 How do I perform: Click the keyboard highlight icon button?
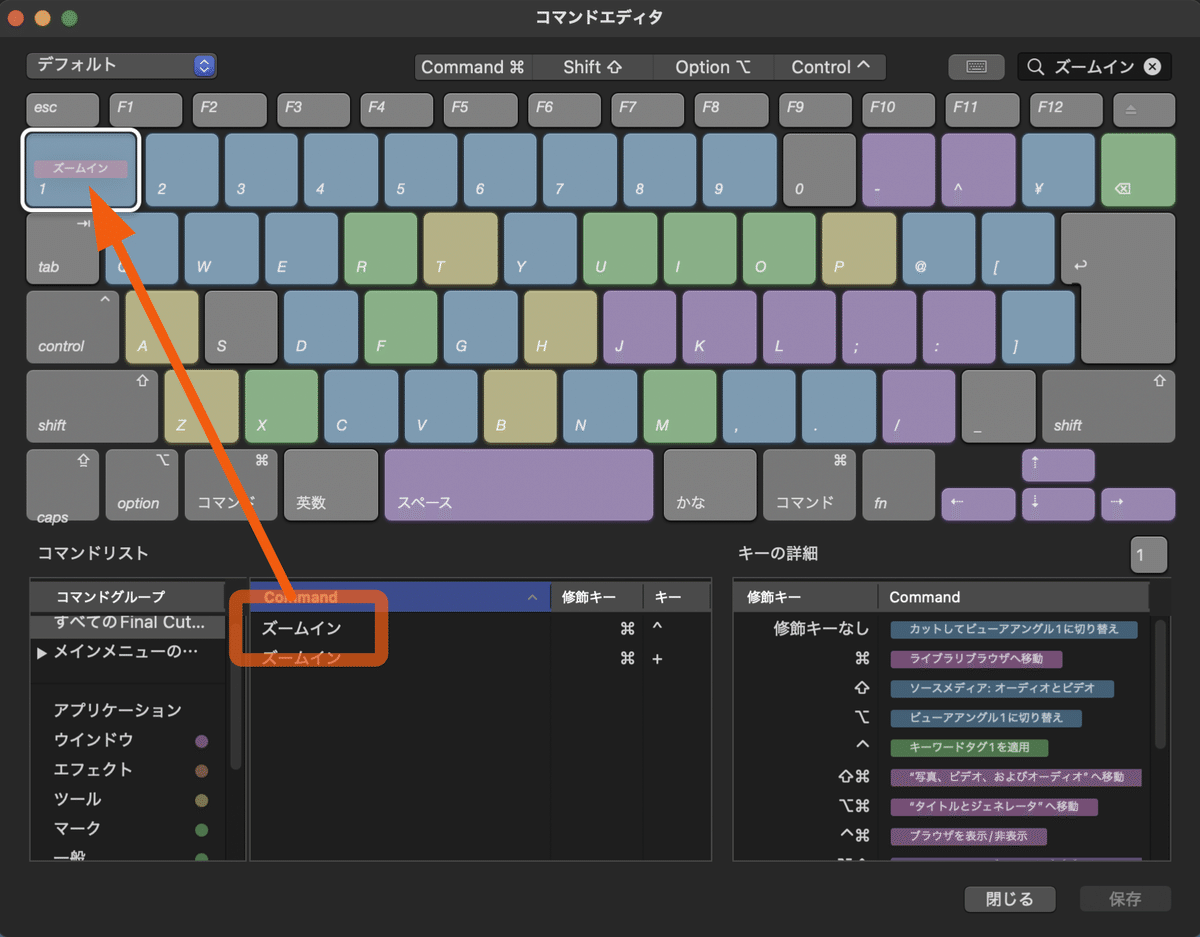coord(977,67)
